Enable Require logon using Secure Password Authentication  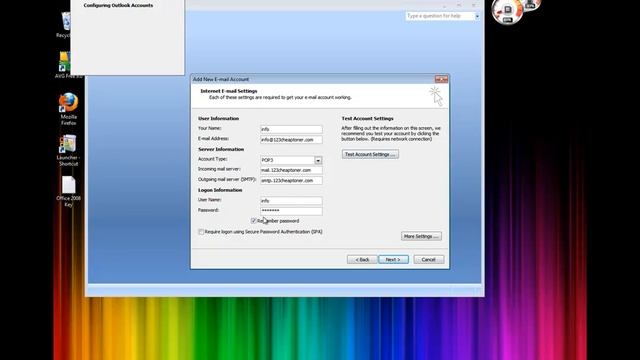tap(201, 232)
